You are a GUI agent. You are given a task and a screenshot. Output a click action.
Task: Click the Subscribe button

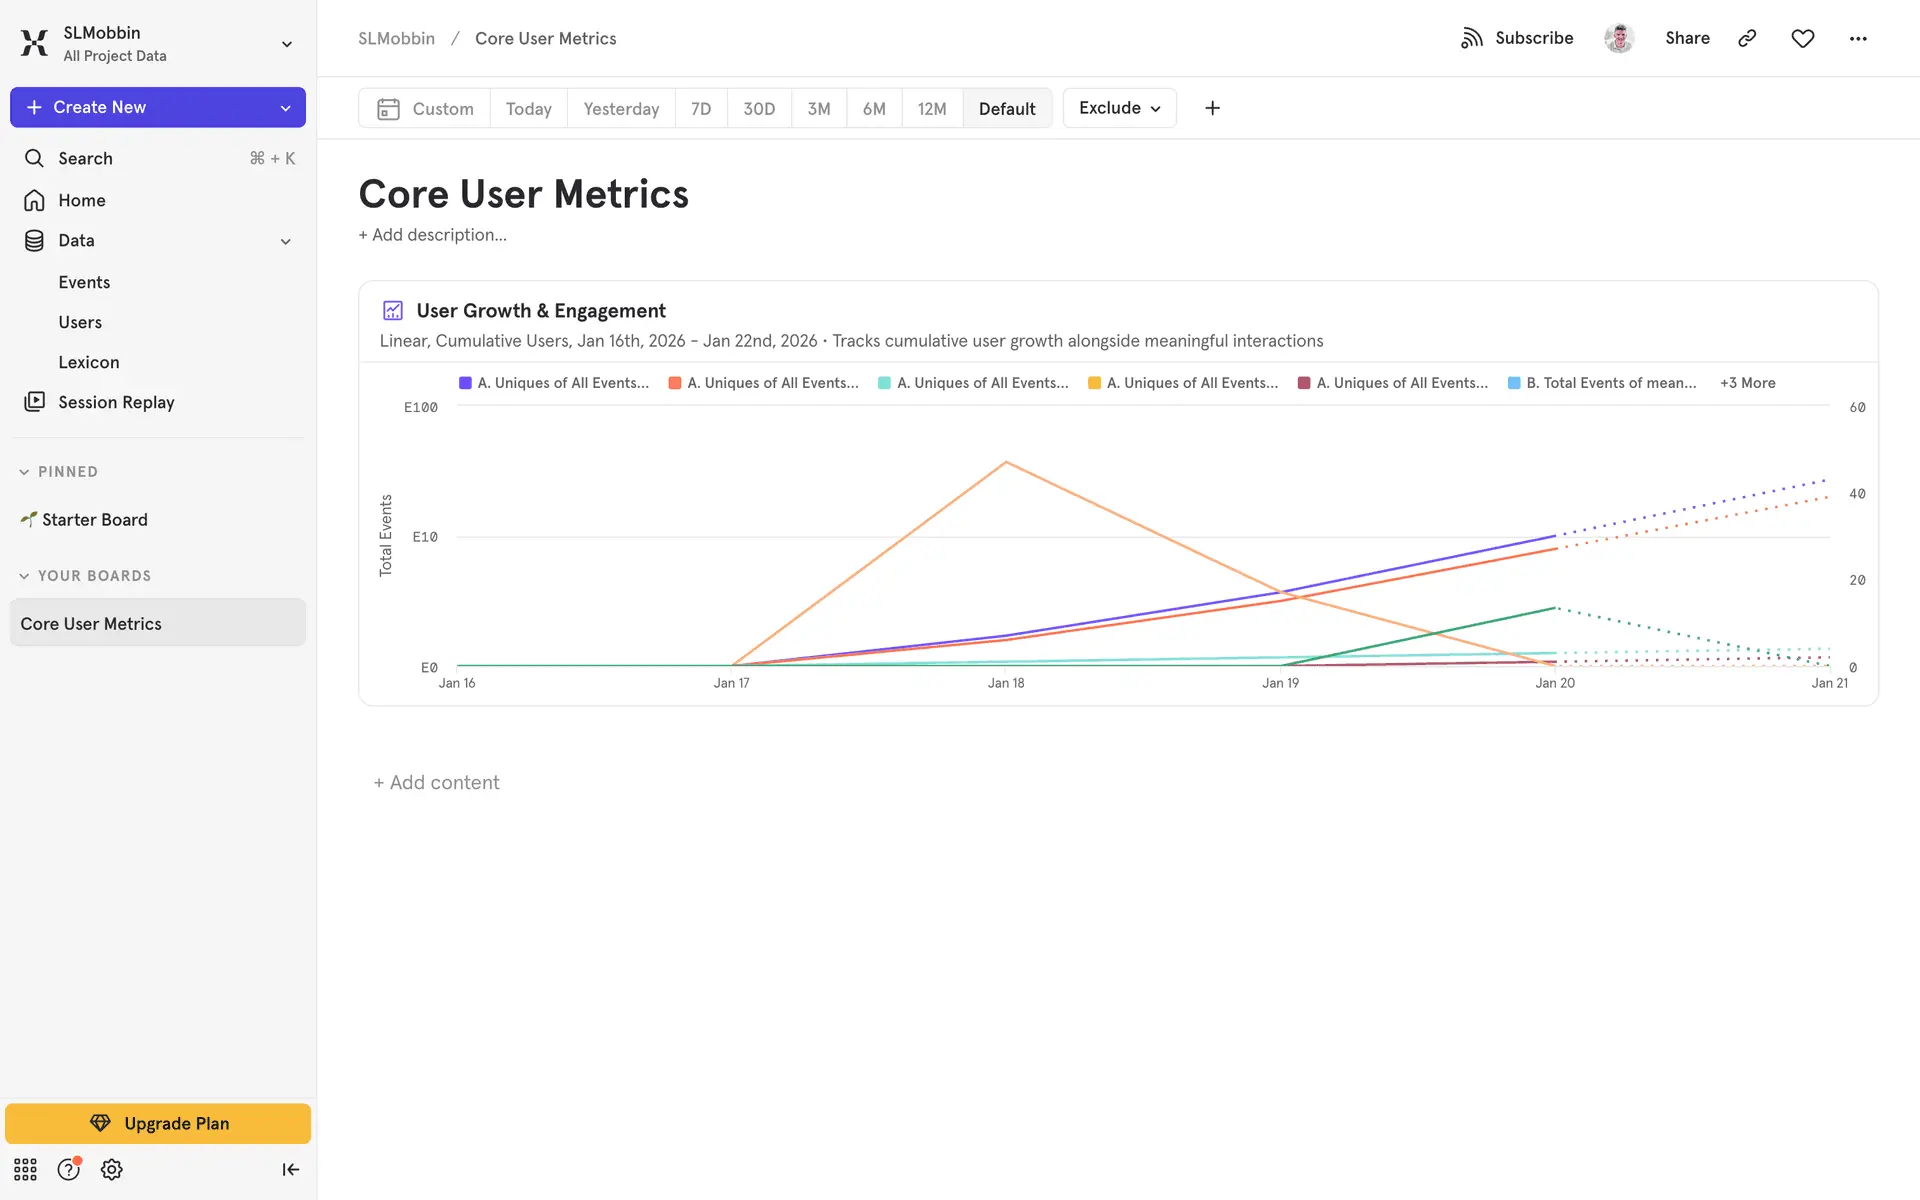coord(1517,38)
